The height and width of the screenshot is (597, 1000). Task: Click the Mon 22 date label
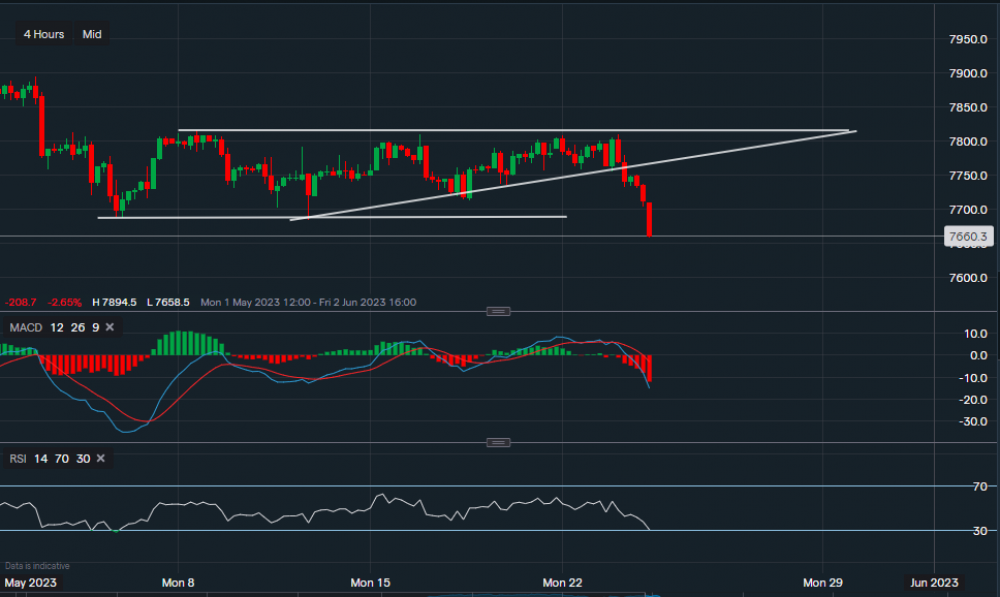[x=562, y=582]
